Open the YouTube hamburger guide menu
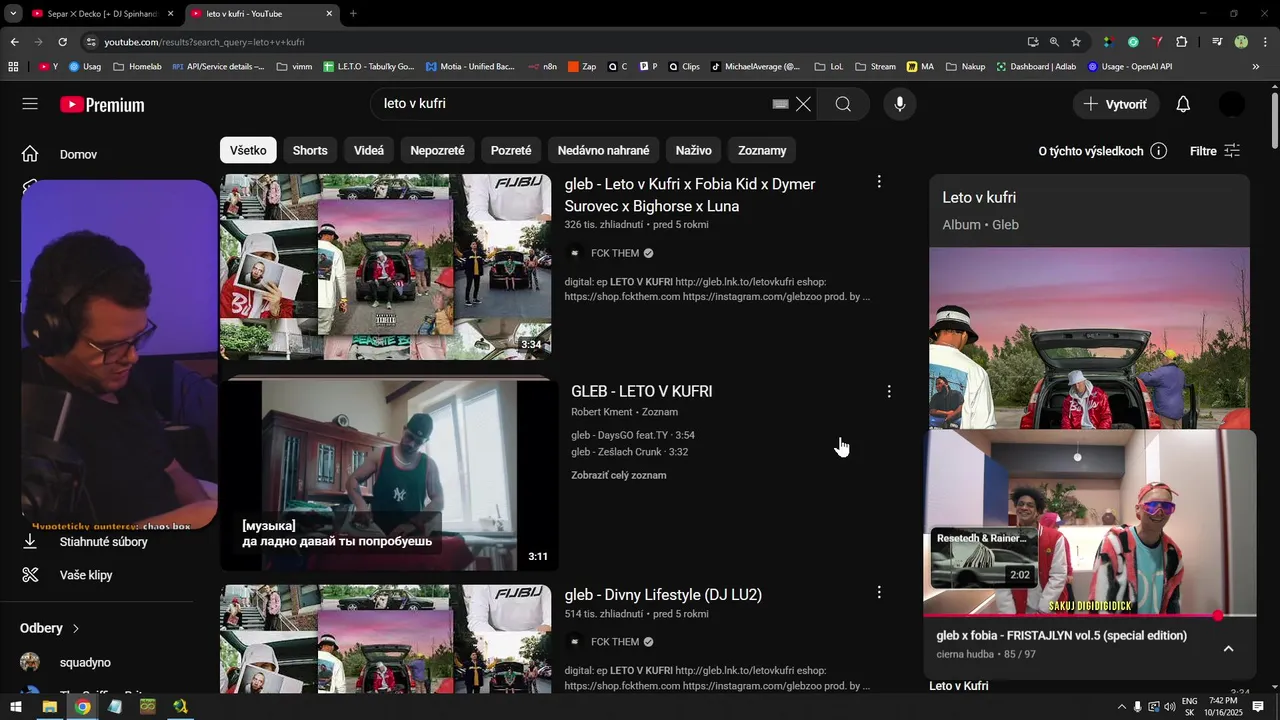 tap(30, 104)
